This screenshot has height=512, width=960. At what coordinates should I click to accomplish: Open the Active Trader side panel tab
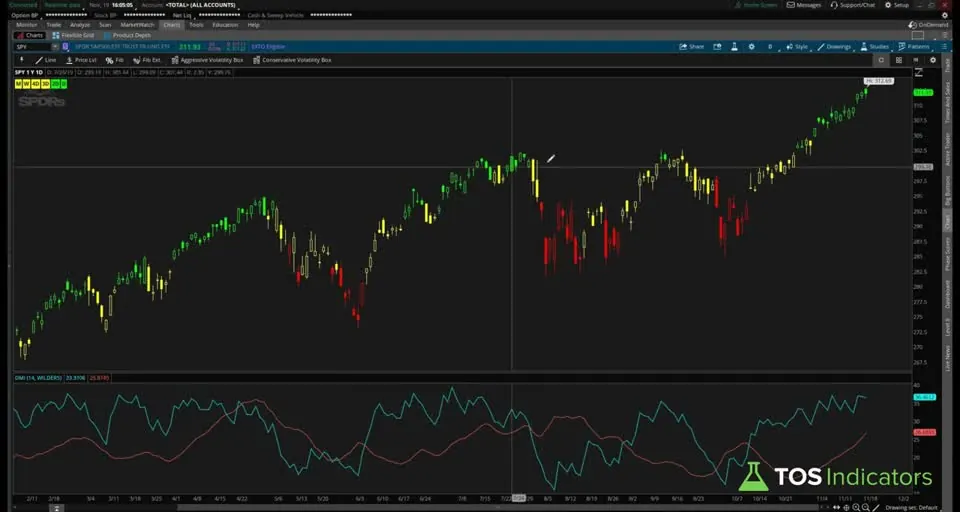tap(948, 150)
